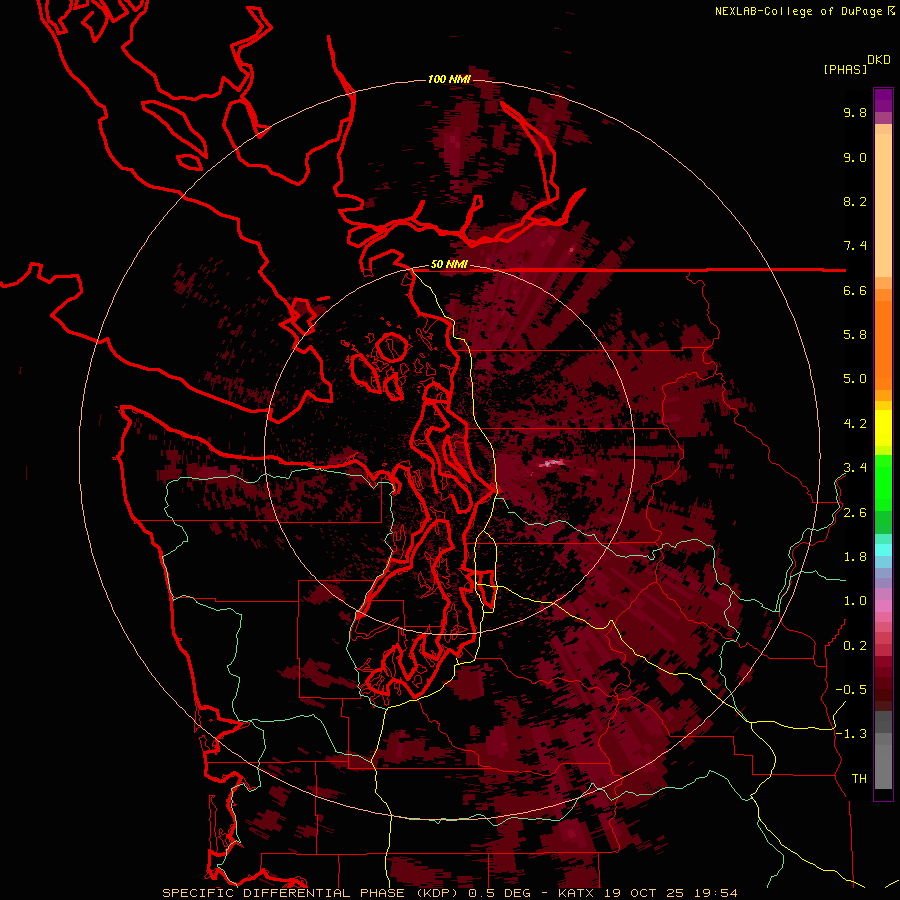Click the bright high-KDP echo east of the radar
The width and height of the screenshot is (900, 900).
(552, 463)
